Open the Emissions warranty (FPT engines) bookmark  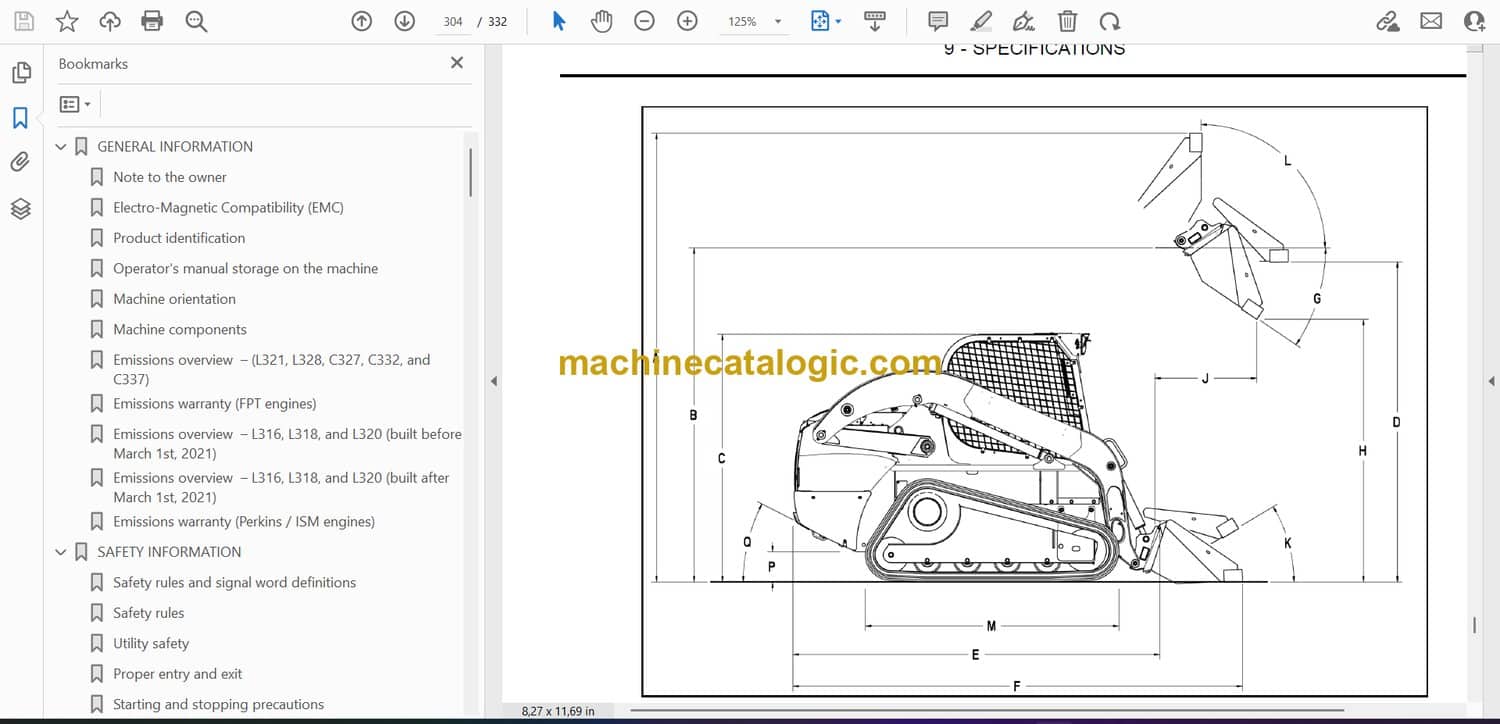(214, 404)
